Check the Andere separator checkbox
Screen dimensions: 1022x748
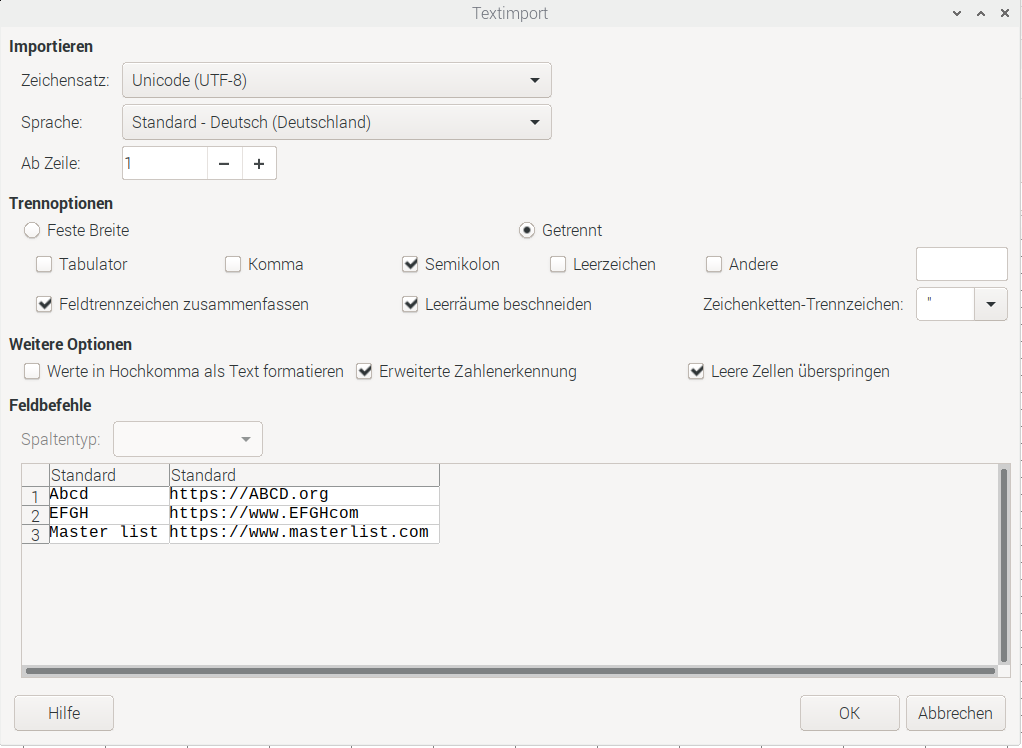(714, 265)
